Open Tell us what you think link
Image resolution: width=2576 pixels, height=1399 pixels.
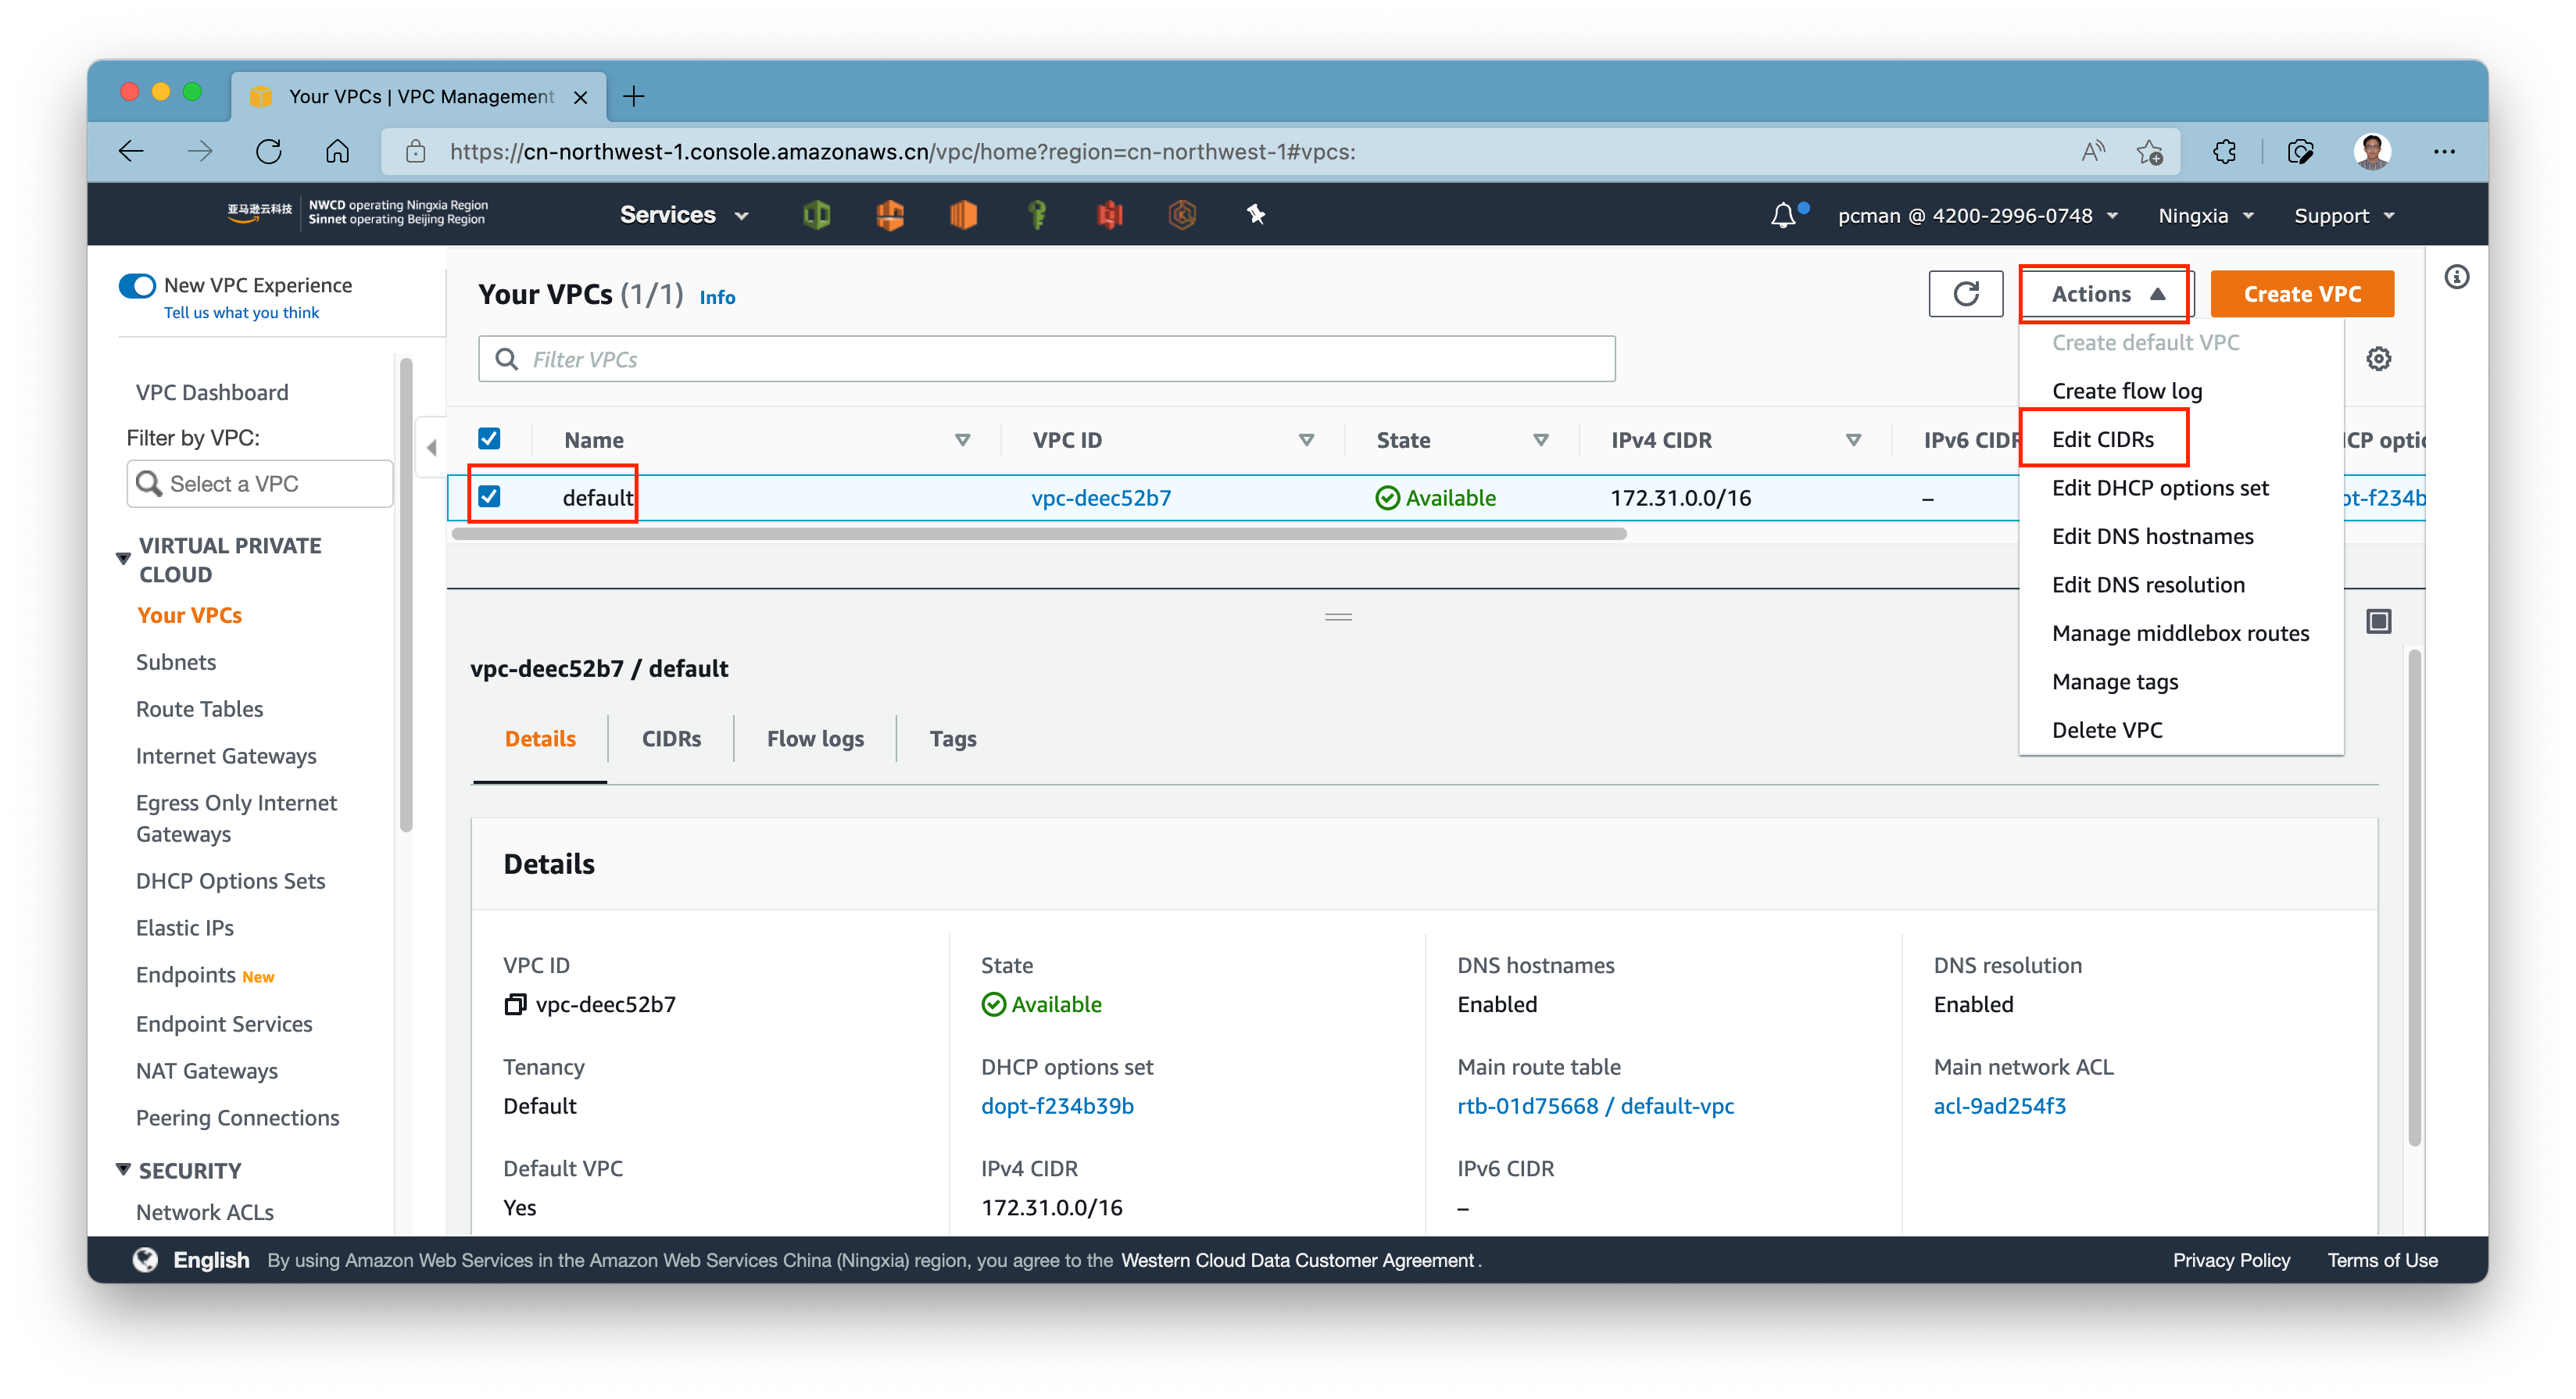tap(241, 313)
